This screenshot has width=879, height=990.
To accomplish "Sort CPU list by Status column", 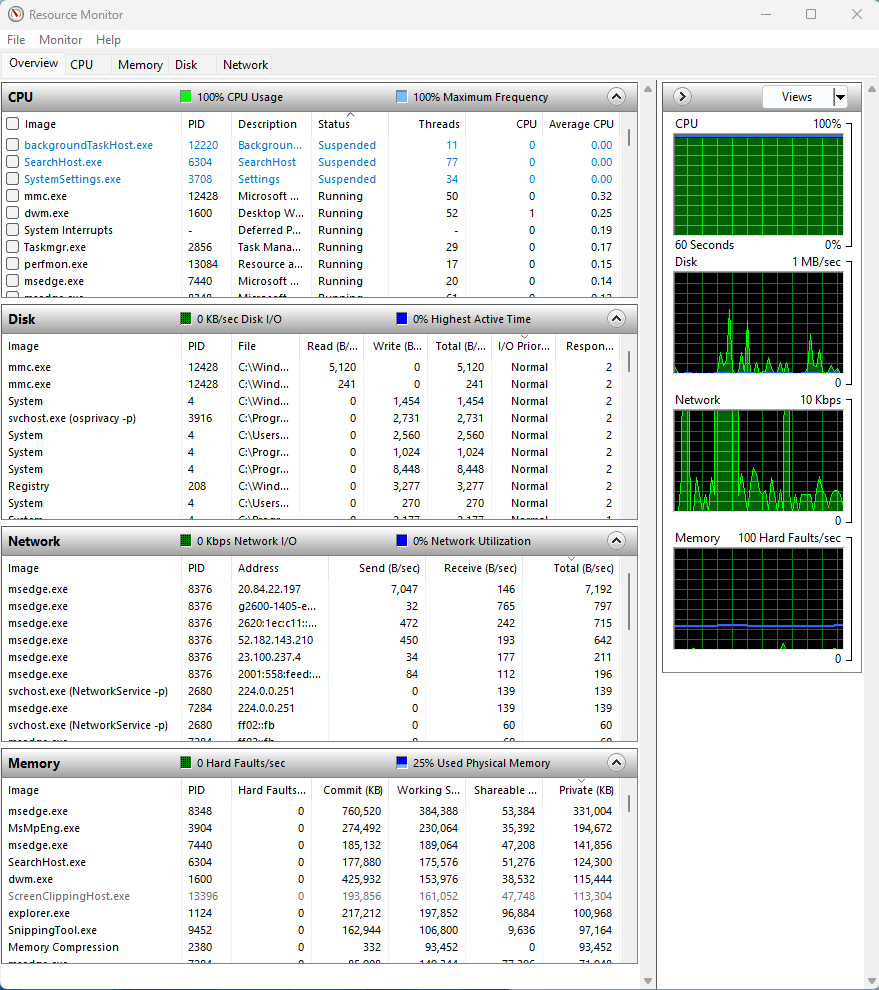I will 350,124.
